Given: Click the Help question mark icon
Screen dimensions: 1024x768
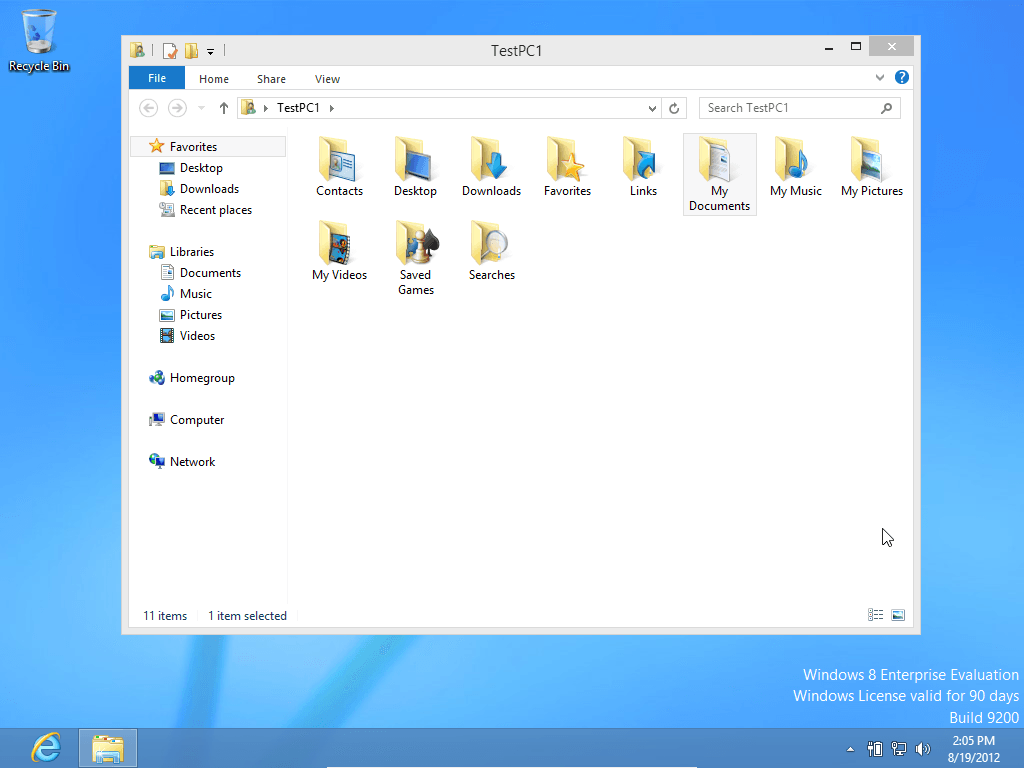Looking at the screenshot, I should click(x=901, y=77).
